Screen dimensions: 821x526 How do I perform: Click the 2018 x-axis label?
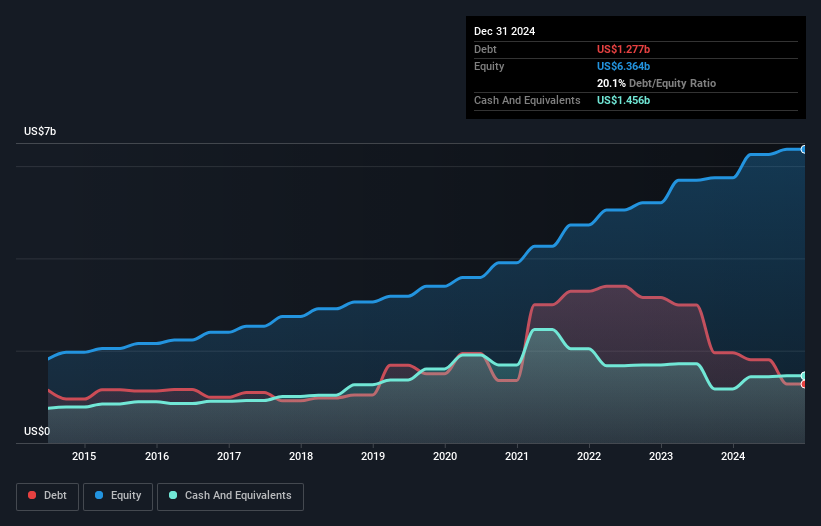(x=301, y=456)
